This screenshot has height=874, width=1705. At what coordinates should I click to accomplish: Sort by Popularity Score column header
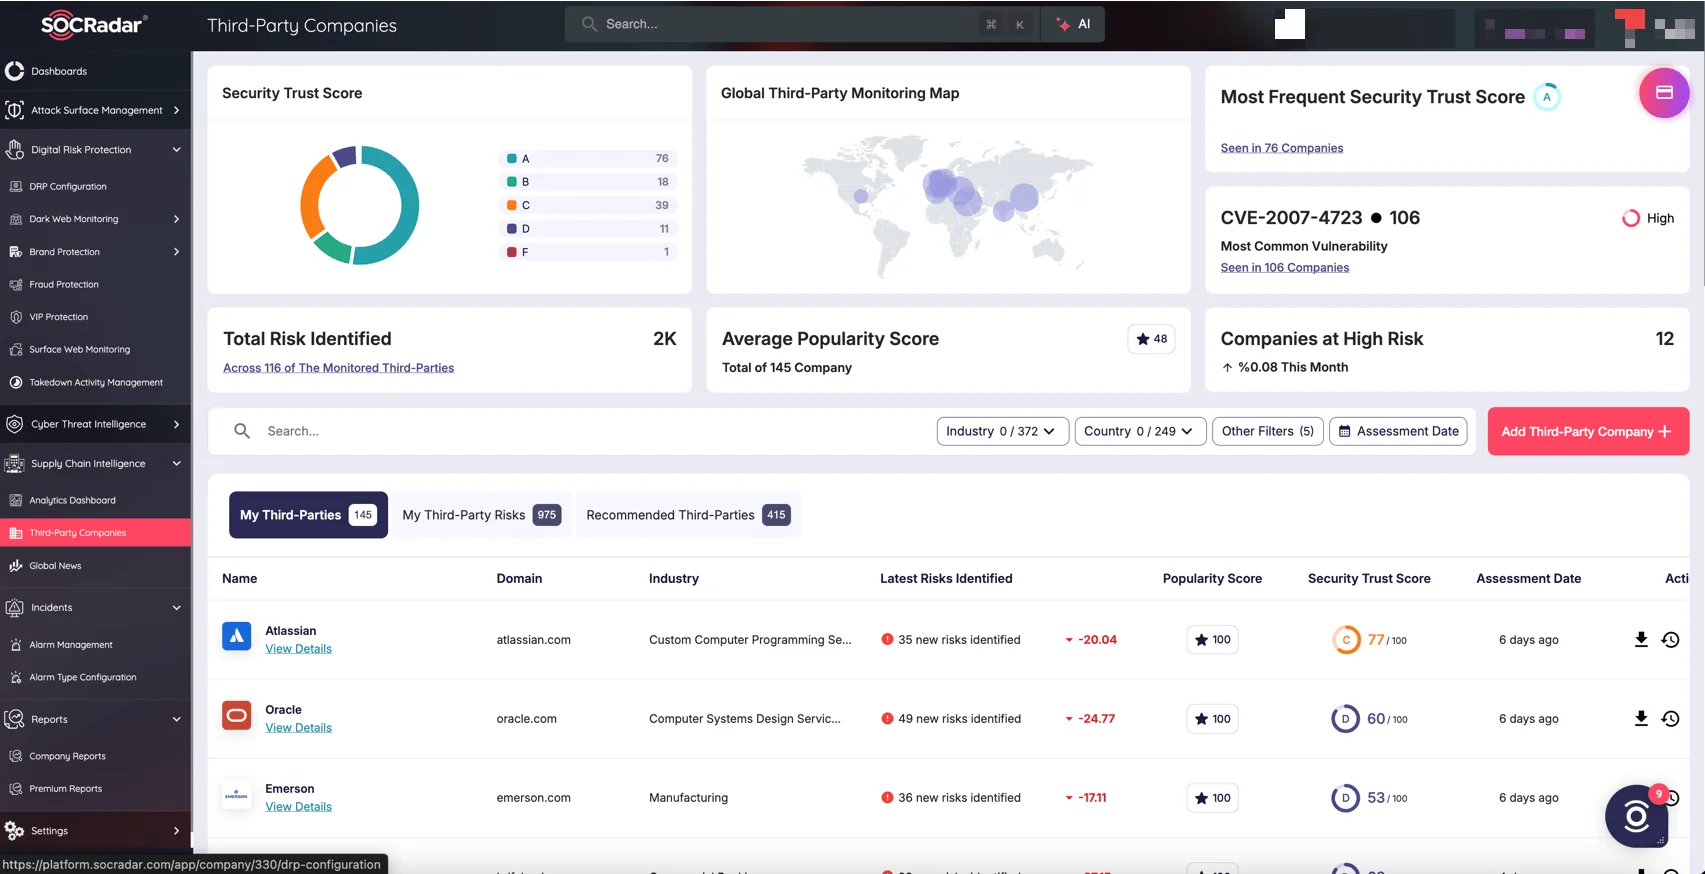click(x=1212, y=579)
